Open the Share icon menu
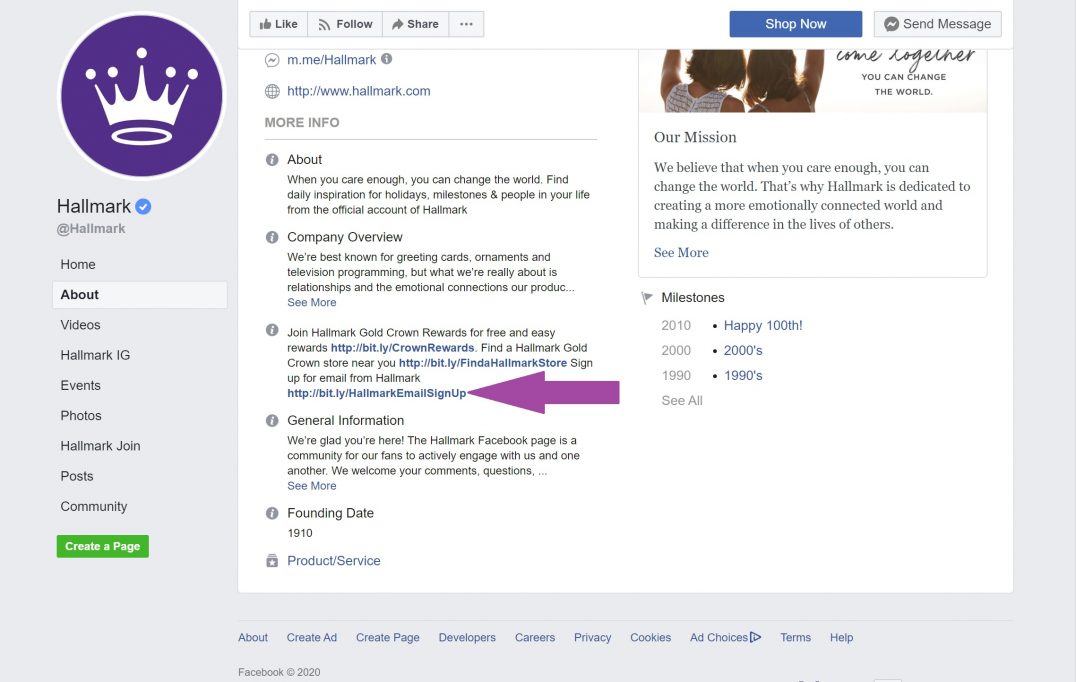The width and height of the screenshot is (1076, 682). 399,23
